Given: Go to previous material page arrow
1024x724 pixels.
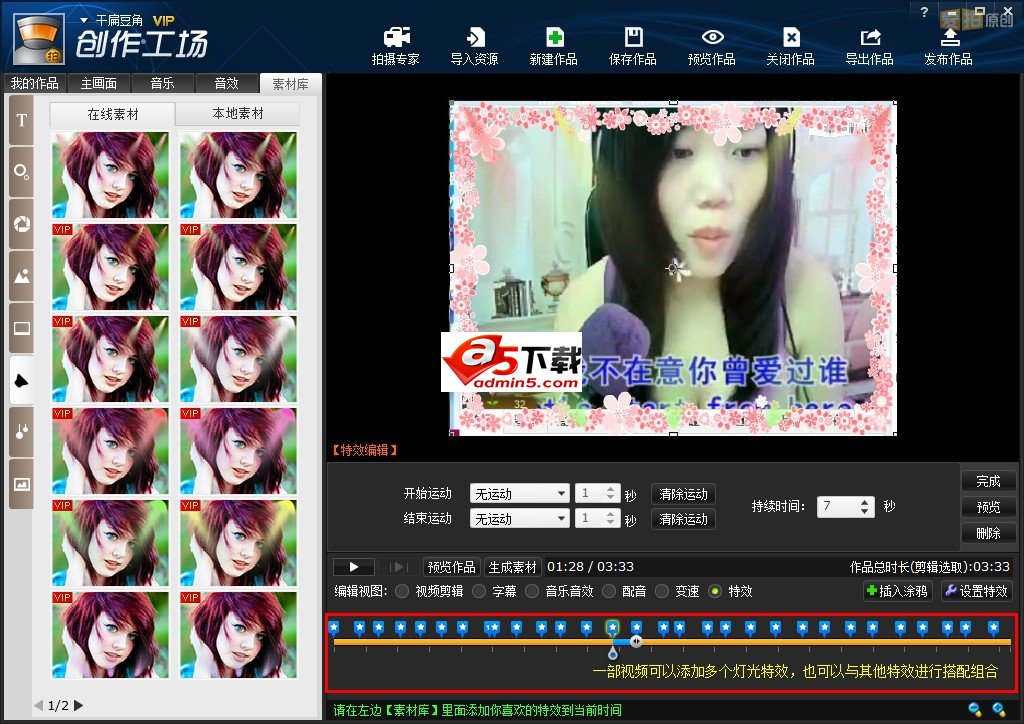Looking at the screenshot, I should click(39, 705).
